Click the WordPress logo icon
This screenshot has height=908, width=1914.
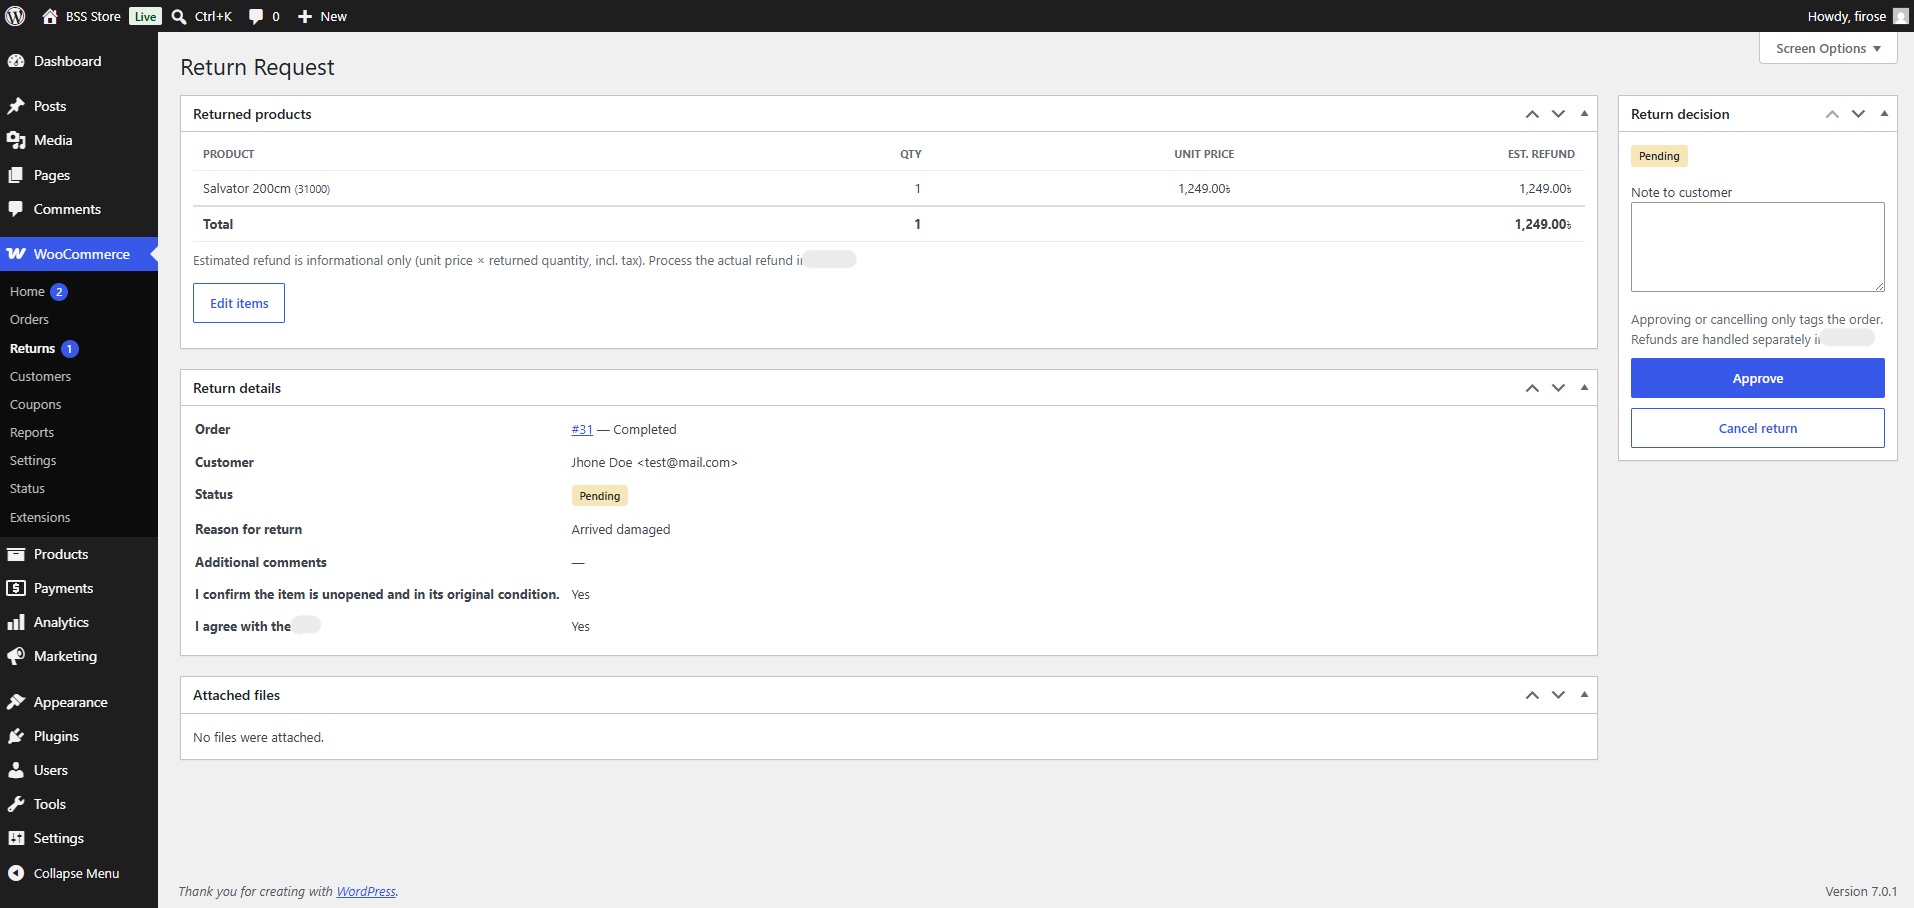pyautogui.click(x=16, y=16)
